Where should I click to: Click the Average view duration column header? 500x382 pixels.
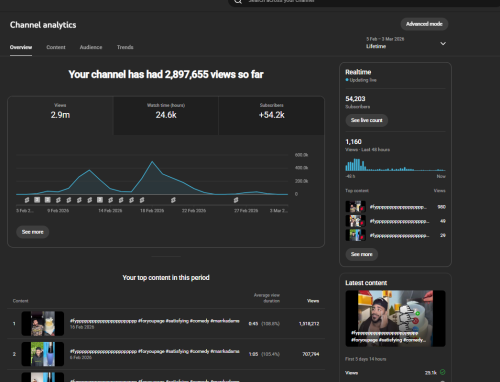[267, 298]
